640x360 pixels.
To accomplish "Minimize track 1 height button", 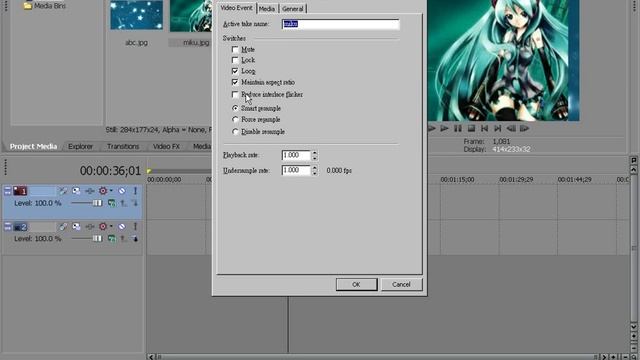I will 7,191.
